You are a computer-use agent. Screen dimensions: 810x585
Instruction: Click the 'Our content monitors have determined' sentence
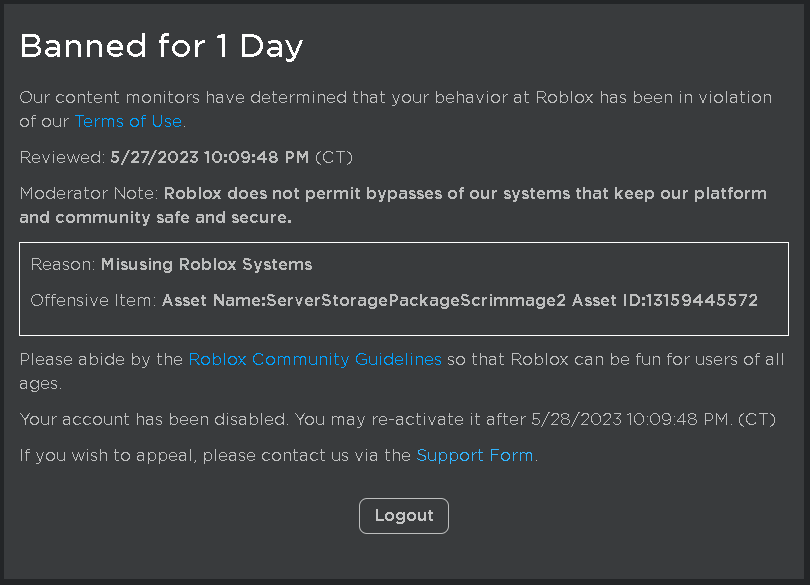(x=396, y=109)
